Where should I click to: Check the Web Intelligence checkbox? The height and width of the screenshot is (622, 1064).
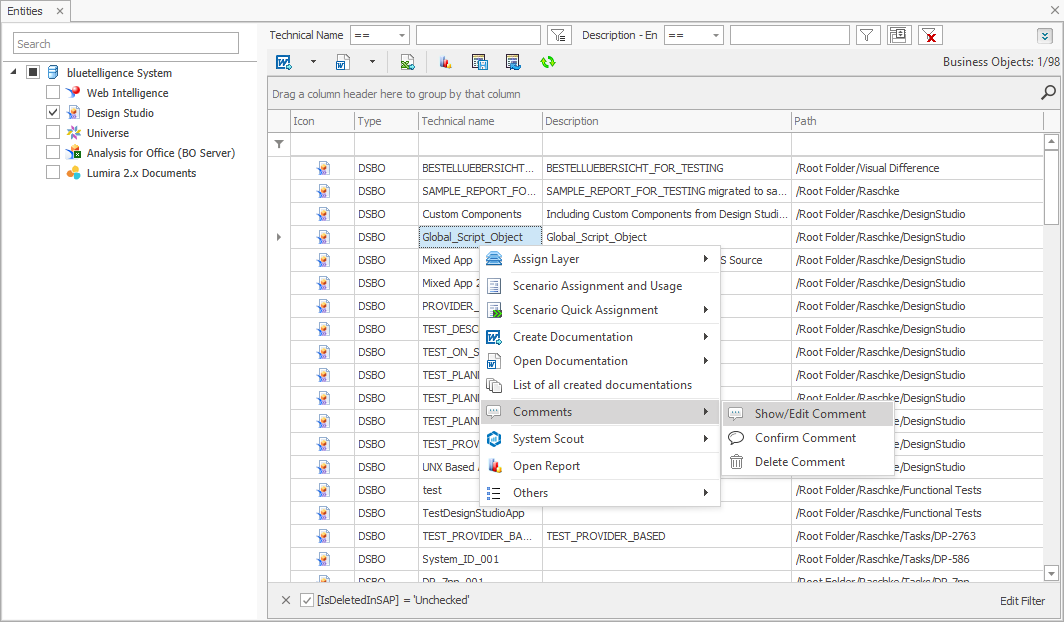(52, 92)
